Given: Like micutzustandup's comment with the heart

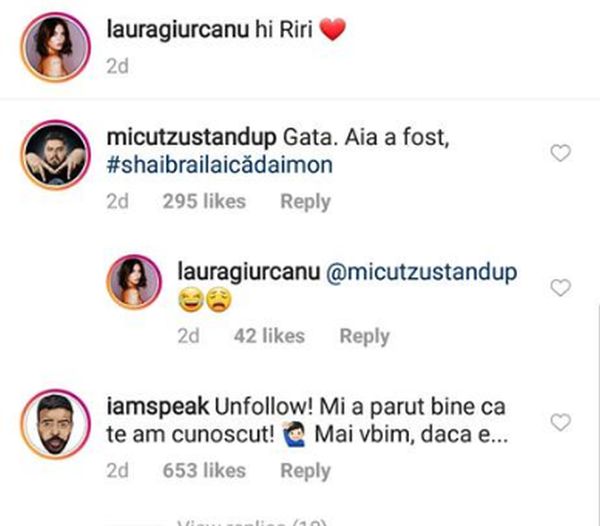Looking at the screenshot, I should [x=561, y=153].
